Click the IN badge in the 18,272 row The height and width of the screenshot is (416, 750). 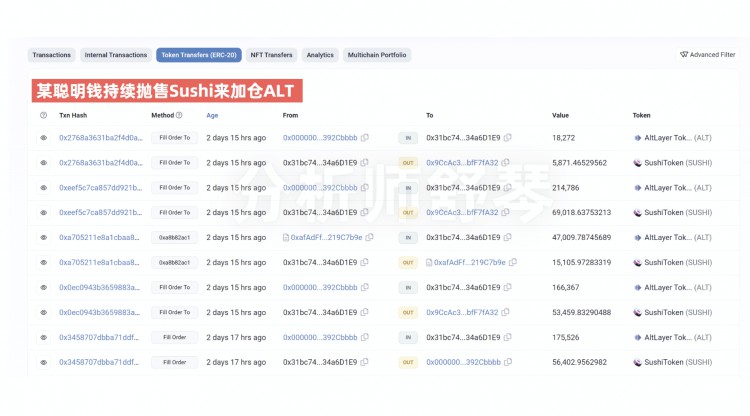point(408,138)
